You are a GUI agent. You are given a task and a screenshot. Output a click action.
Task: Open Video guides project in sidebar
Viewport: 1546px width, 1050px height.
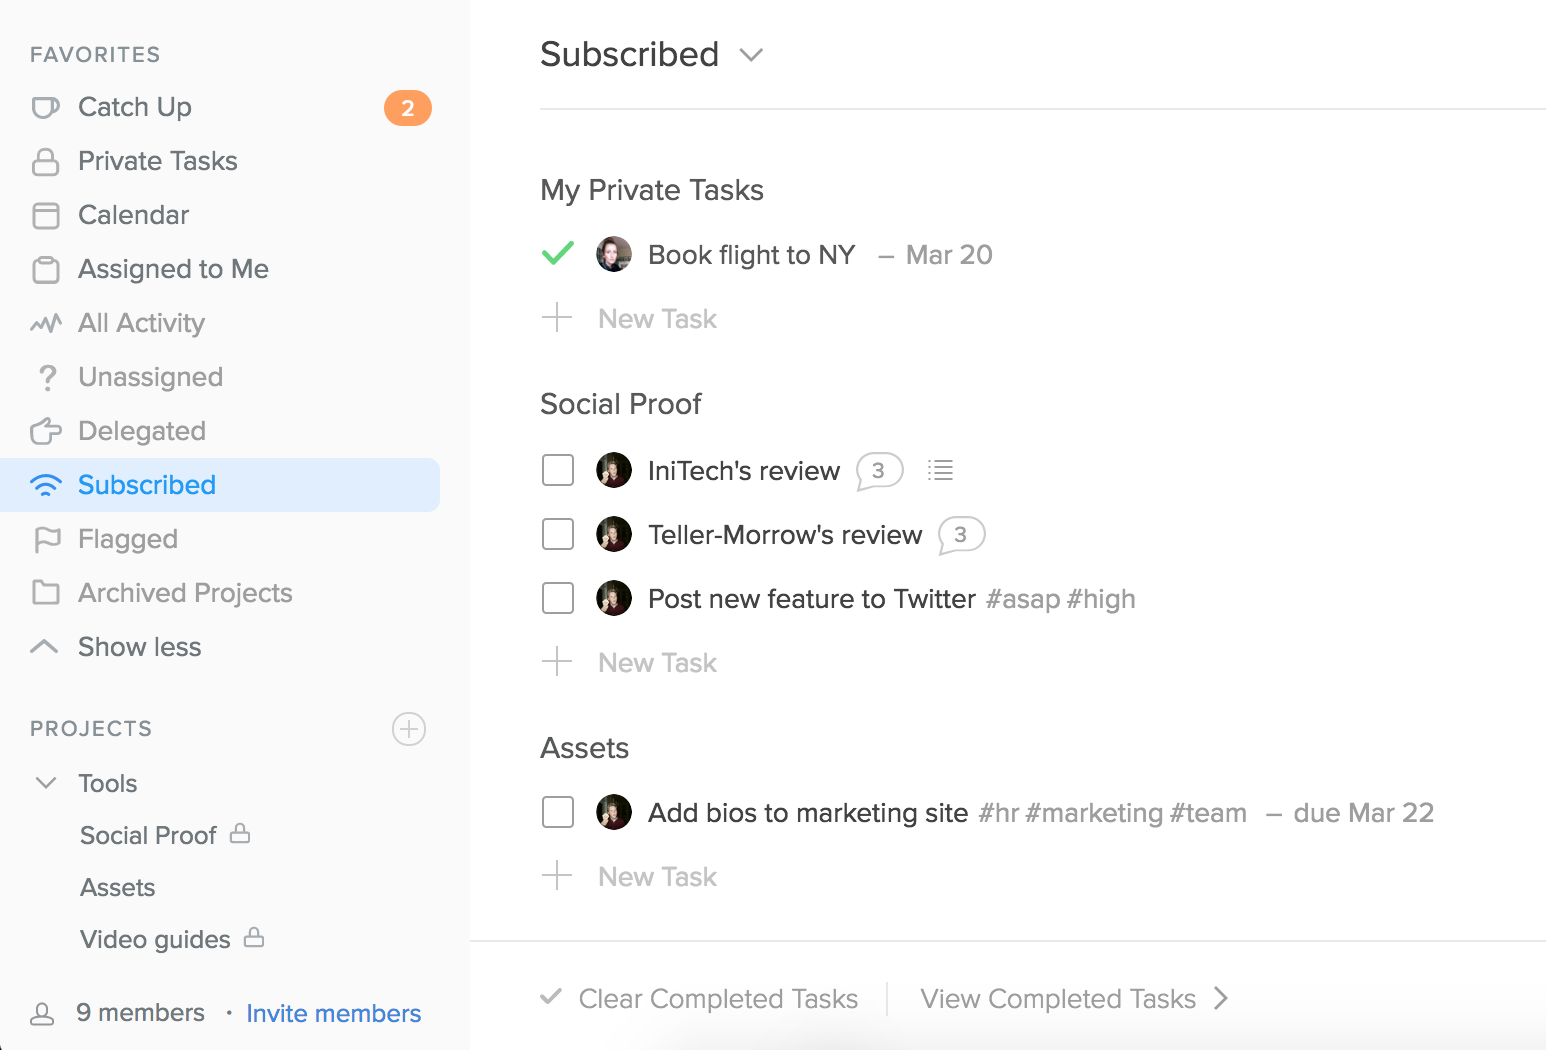[155, 939]
